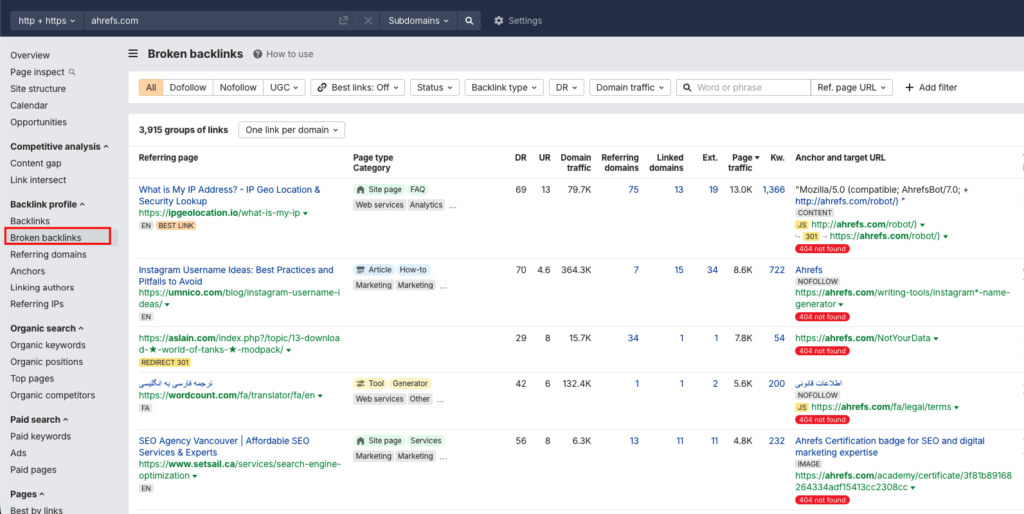
Task: Open Backlinks in the sidebar
Action: (x=30, y=221)
